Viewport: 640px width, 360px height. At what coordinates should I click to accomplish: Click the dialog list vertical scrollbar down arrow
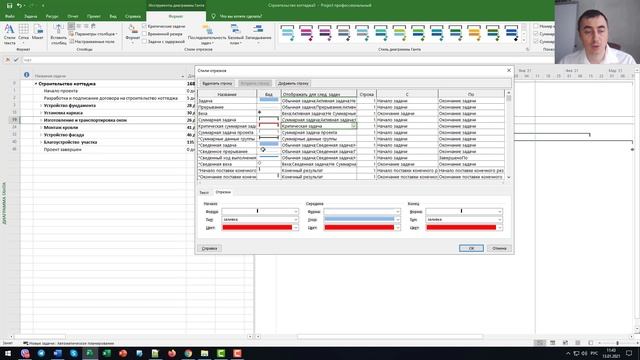[x=509, y=177]
